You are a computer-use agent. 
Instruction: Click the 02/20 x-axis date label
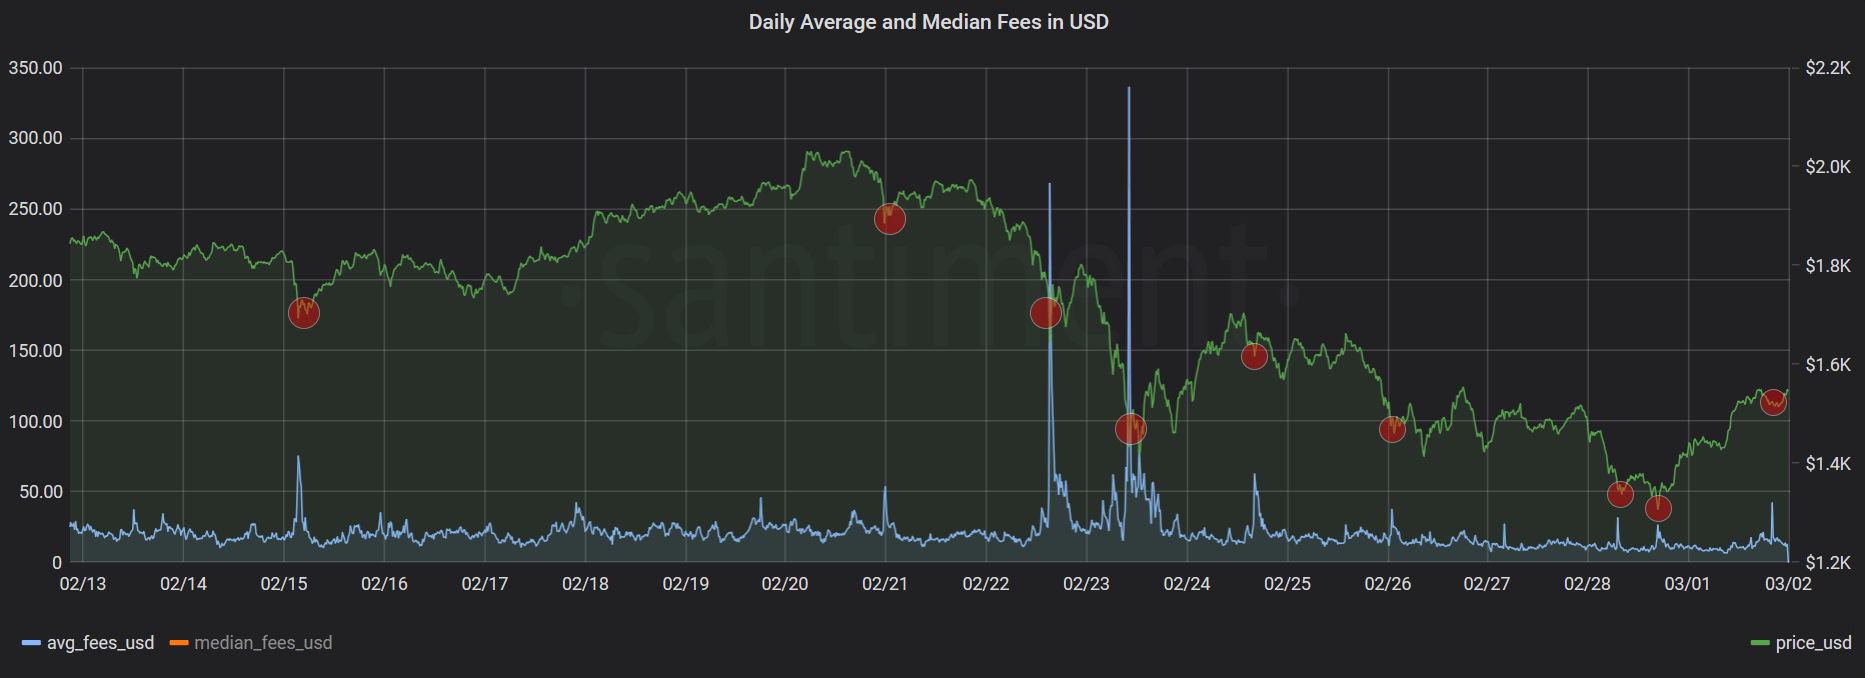pyautogui.click(x=785, y=584)
